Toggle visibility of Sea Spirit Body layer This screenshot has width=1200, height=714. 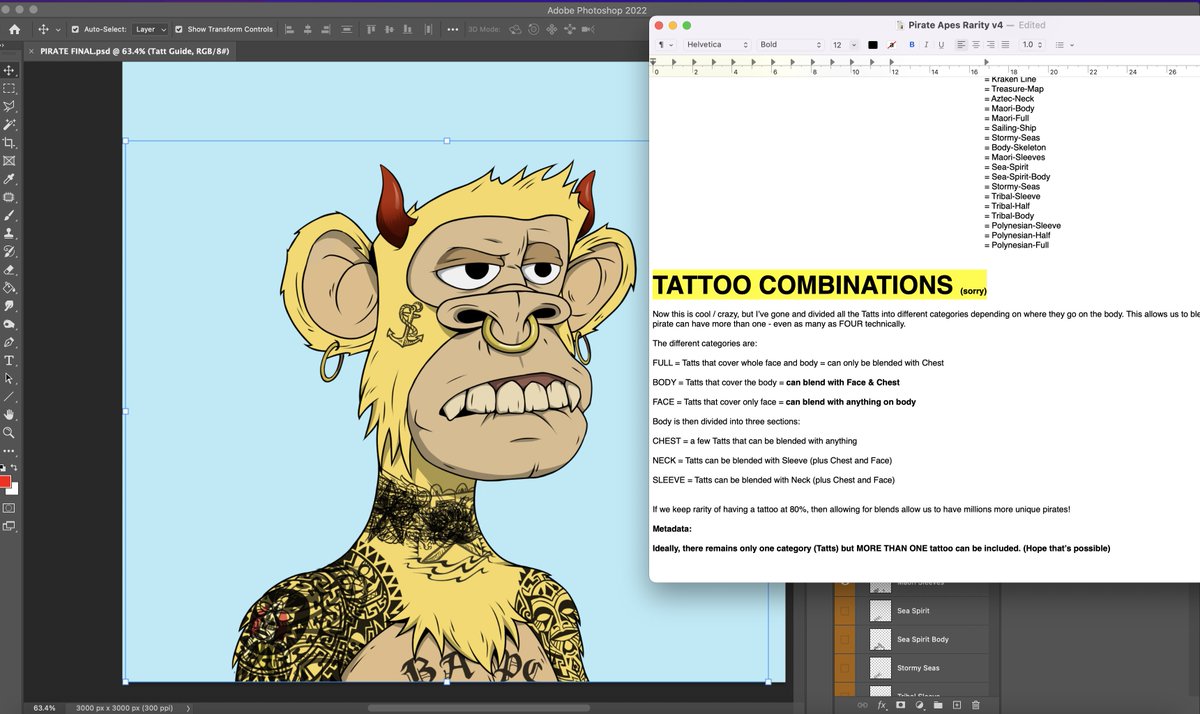point(845,639)
